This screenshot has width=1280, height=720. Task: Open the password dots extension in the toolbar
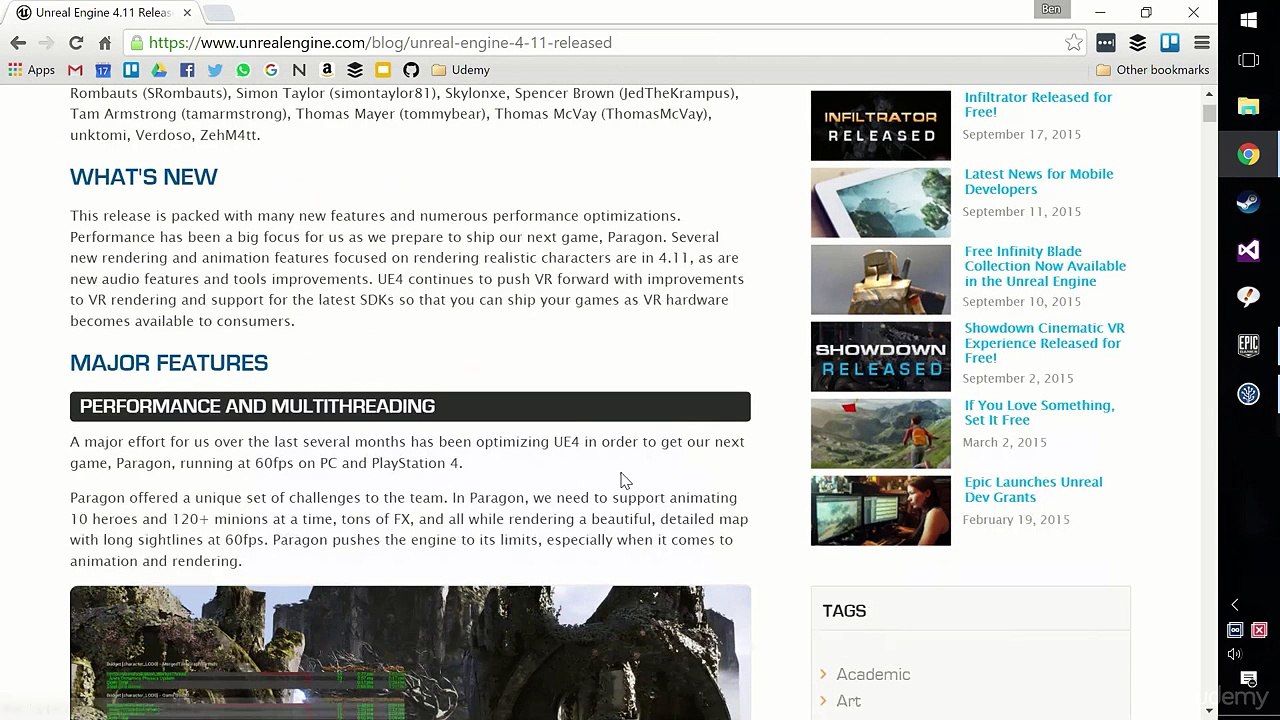click(1106, 43)
